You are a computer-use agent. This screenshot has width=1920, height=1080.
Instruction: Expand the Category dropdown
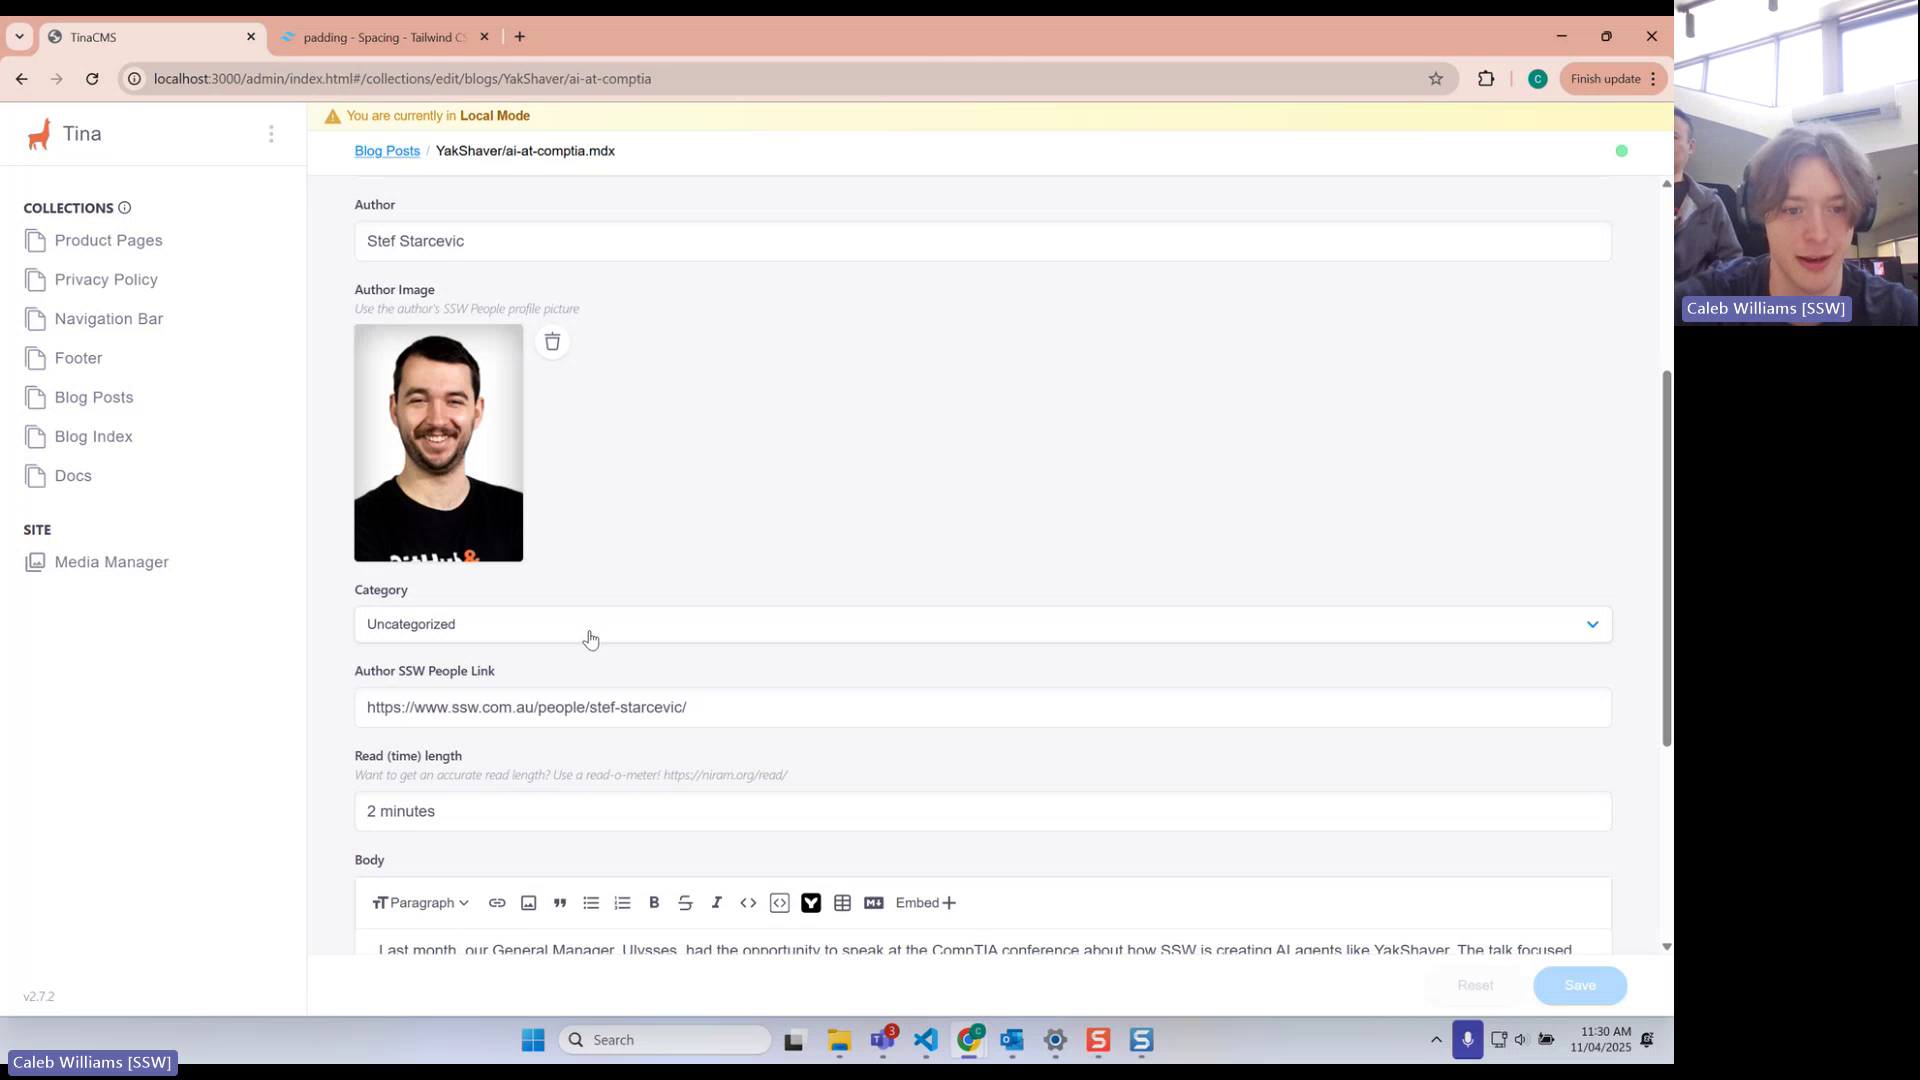[x=983, y=624]
